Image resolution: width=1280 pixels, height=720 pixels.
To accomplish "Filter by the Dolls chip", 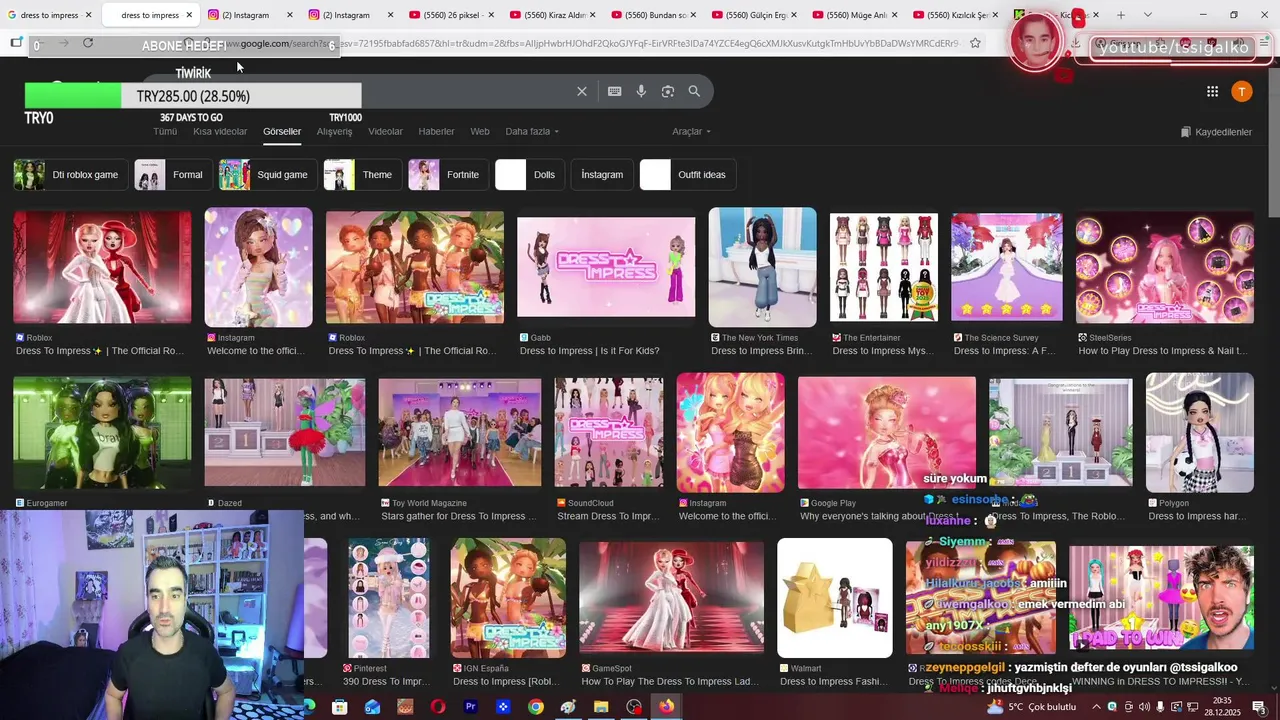I will 528,174.
